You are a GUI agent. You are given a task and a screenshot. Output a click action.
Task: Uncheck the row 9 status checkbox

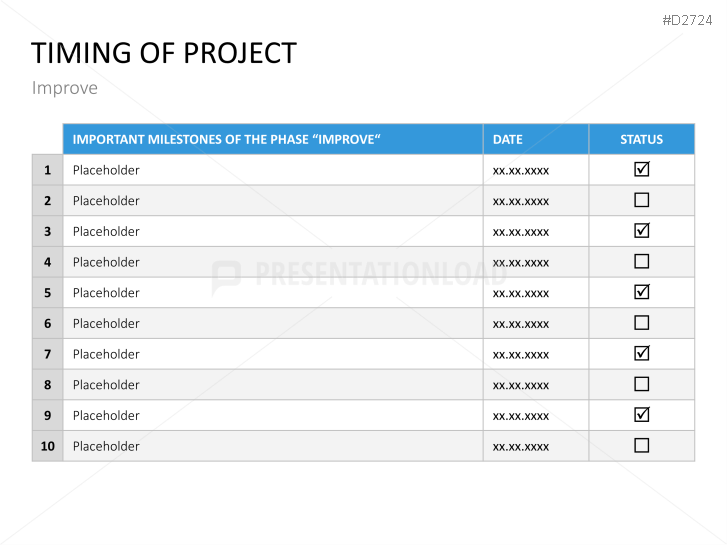pos(642,415)
